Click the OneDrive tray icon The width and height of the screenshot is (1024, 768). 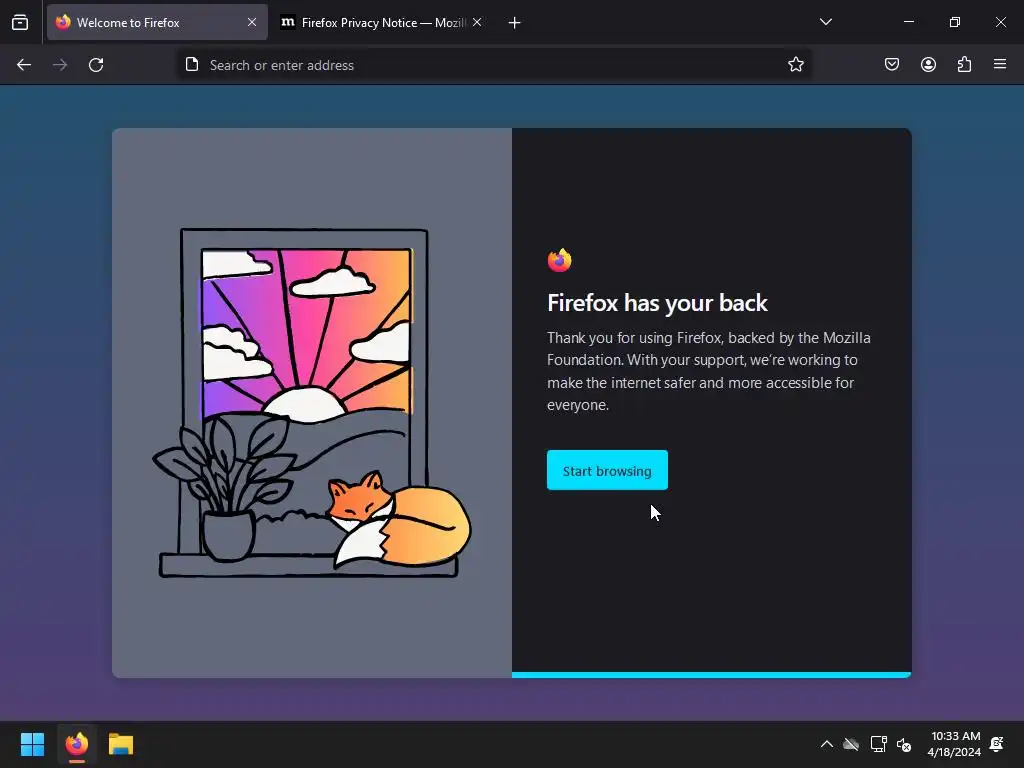point(851,744)
